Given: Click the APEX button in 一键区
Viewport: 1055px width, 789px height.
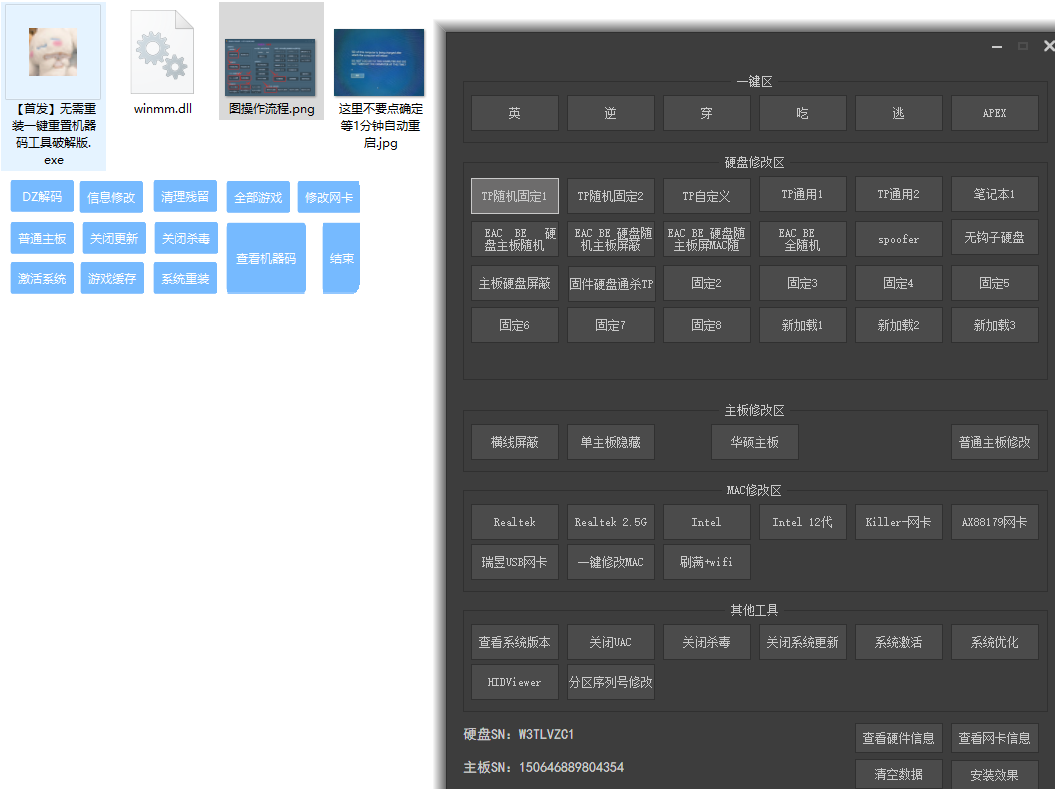Looking at the screenshot, I should 994,113.
